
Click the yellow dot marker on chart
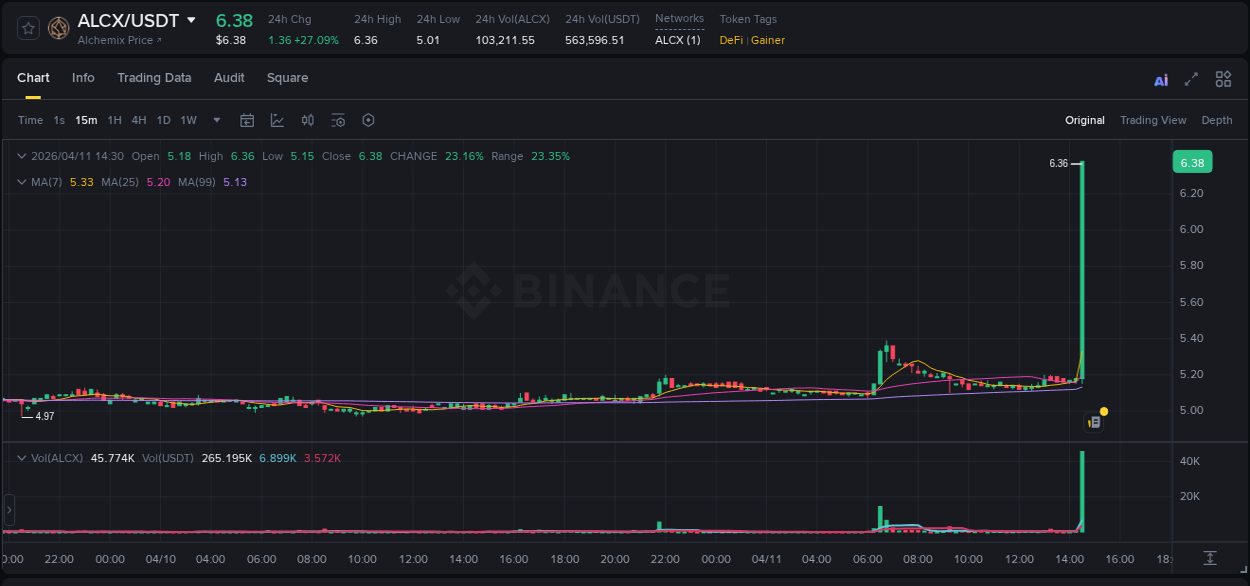coord(1103,411)
